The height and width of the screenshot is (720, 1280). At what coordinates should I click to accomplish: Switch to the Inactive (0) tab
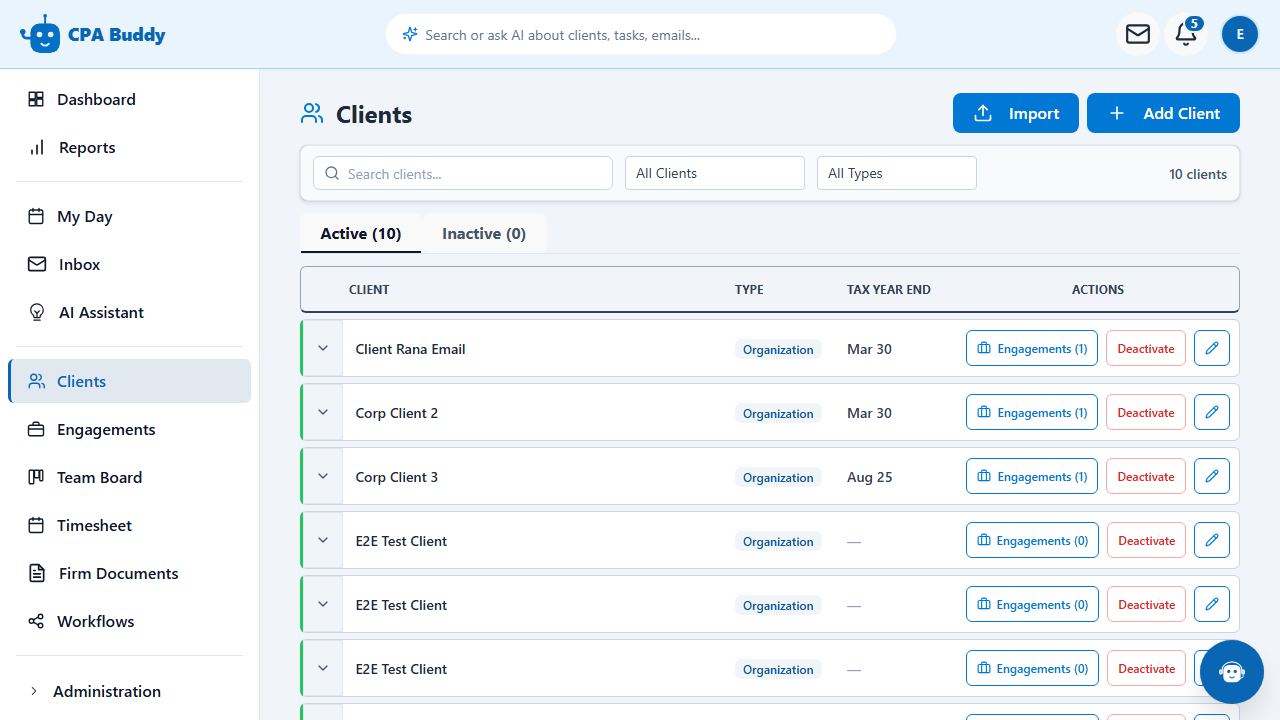(x=484, y=233)
